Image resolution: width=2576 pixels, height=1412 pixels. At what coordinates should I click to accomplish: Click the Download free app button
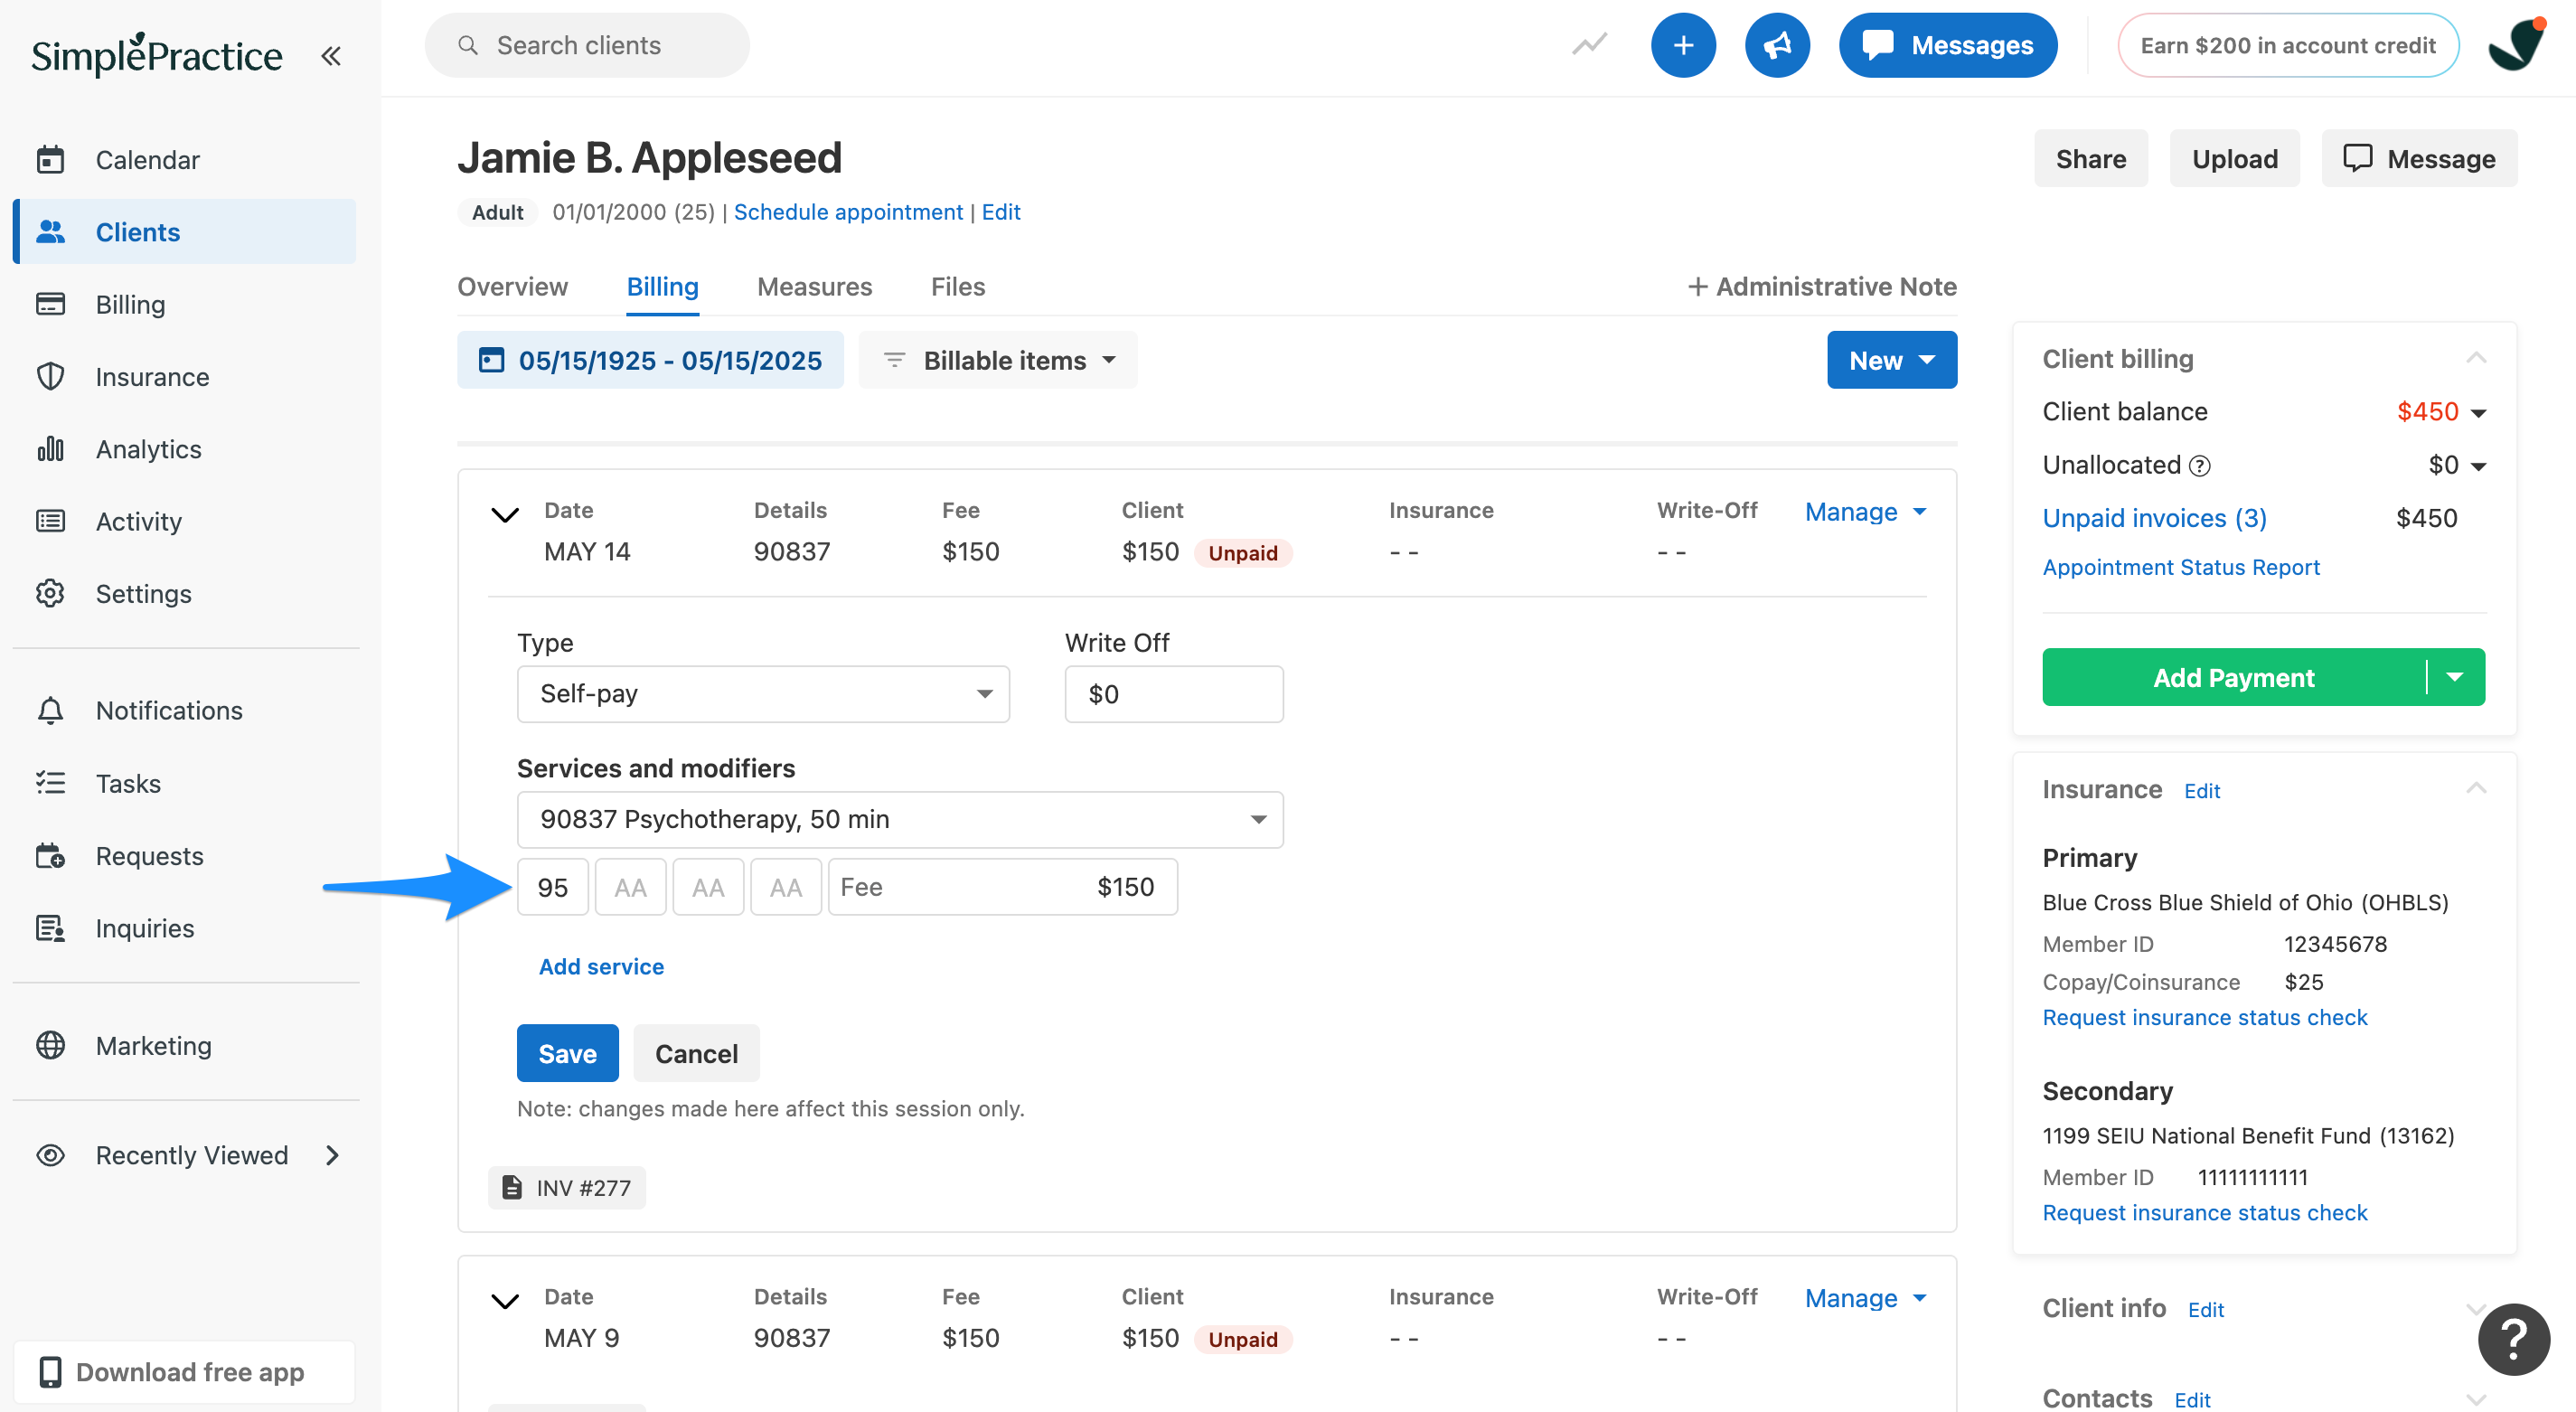click(x=185, y=1371)
